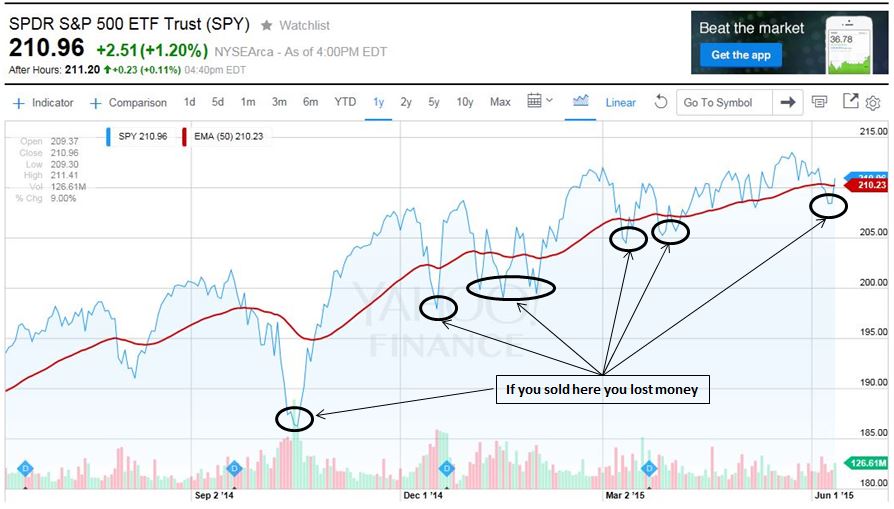This screenshot has height=509, width=894.
Task: Open the date range calendar dropdown
Action: (x=540, y=101)
